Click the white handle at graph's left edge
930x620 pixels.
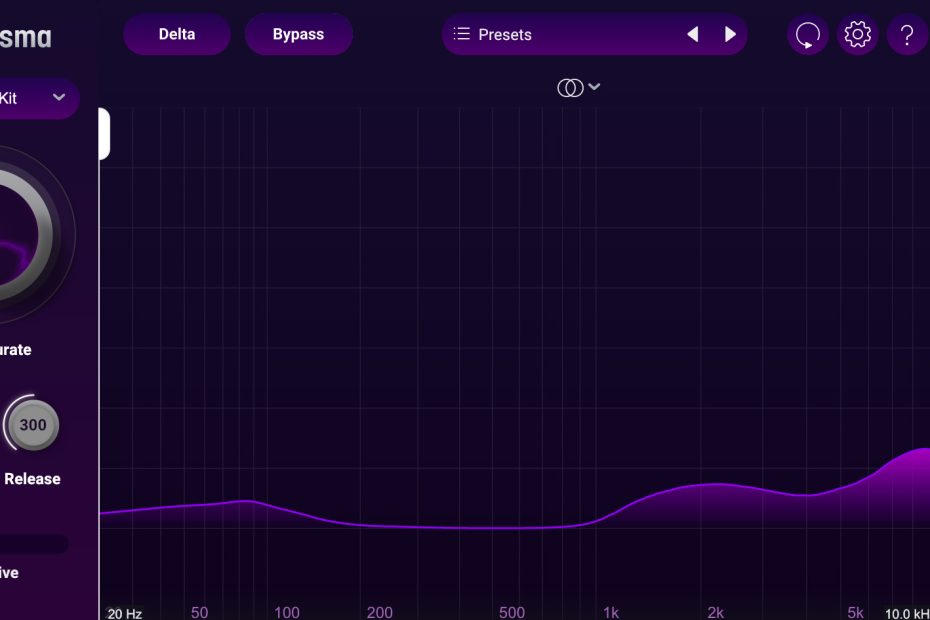pyautogui.click(x=104, y=134)
